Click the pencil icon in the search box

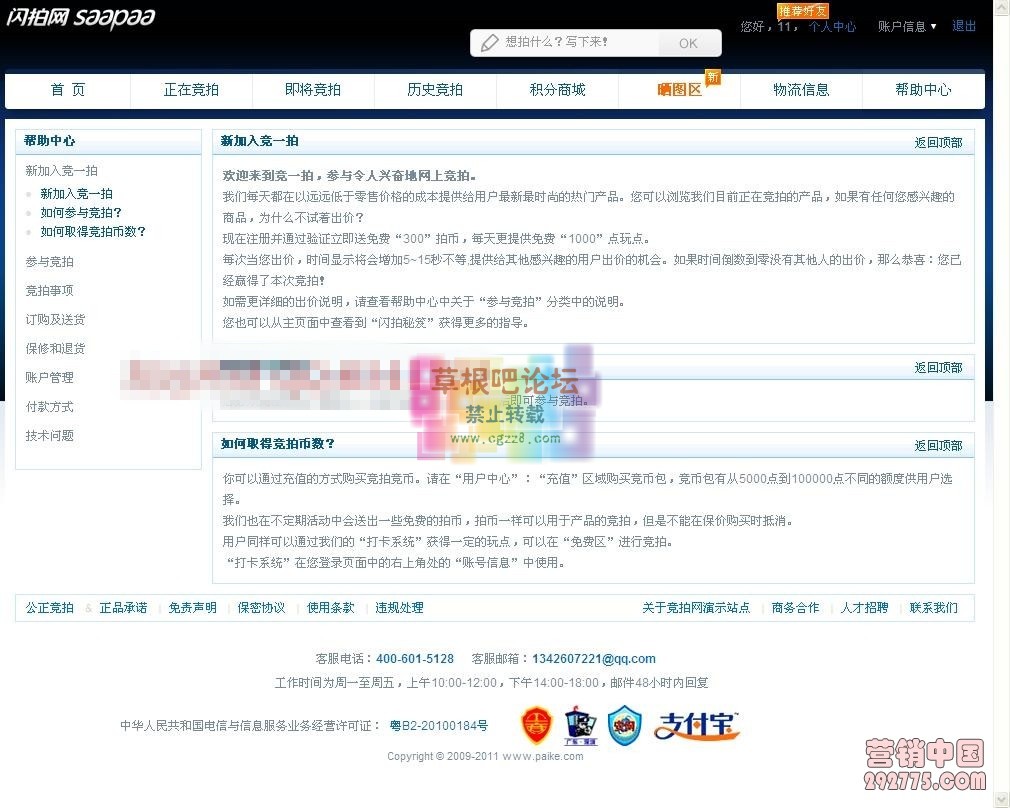[x=491, y=43]
